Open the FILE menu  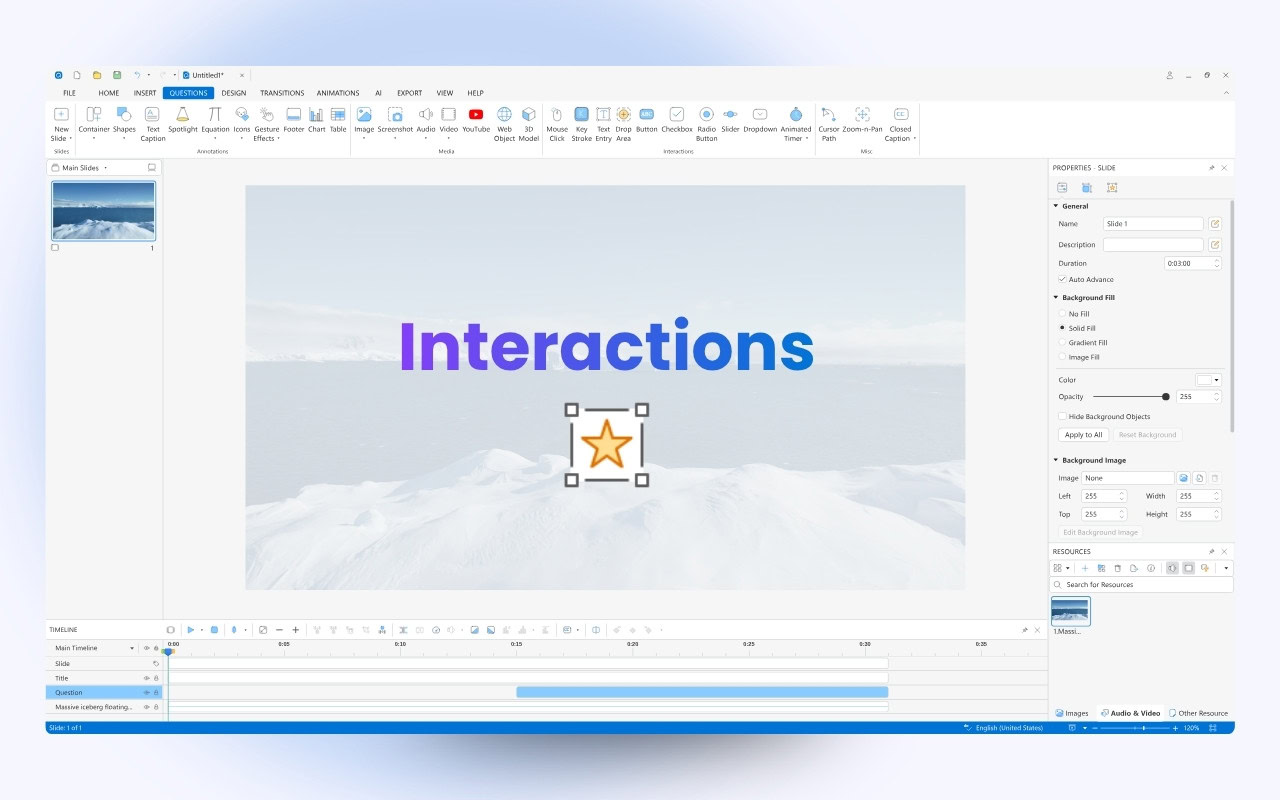pos(70,93)
